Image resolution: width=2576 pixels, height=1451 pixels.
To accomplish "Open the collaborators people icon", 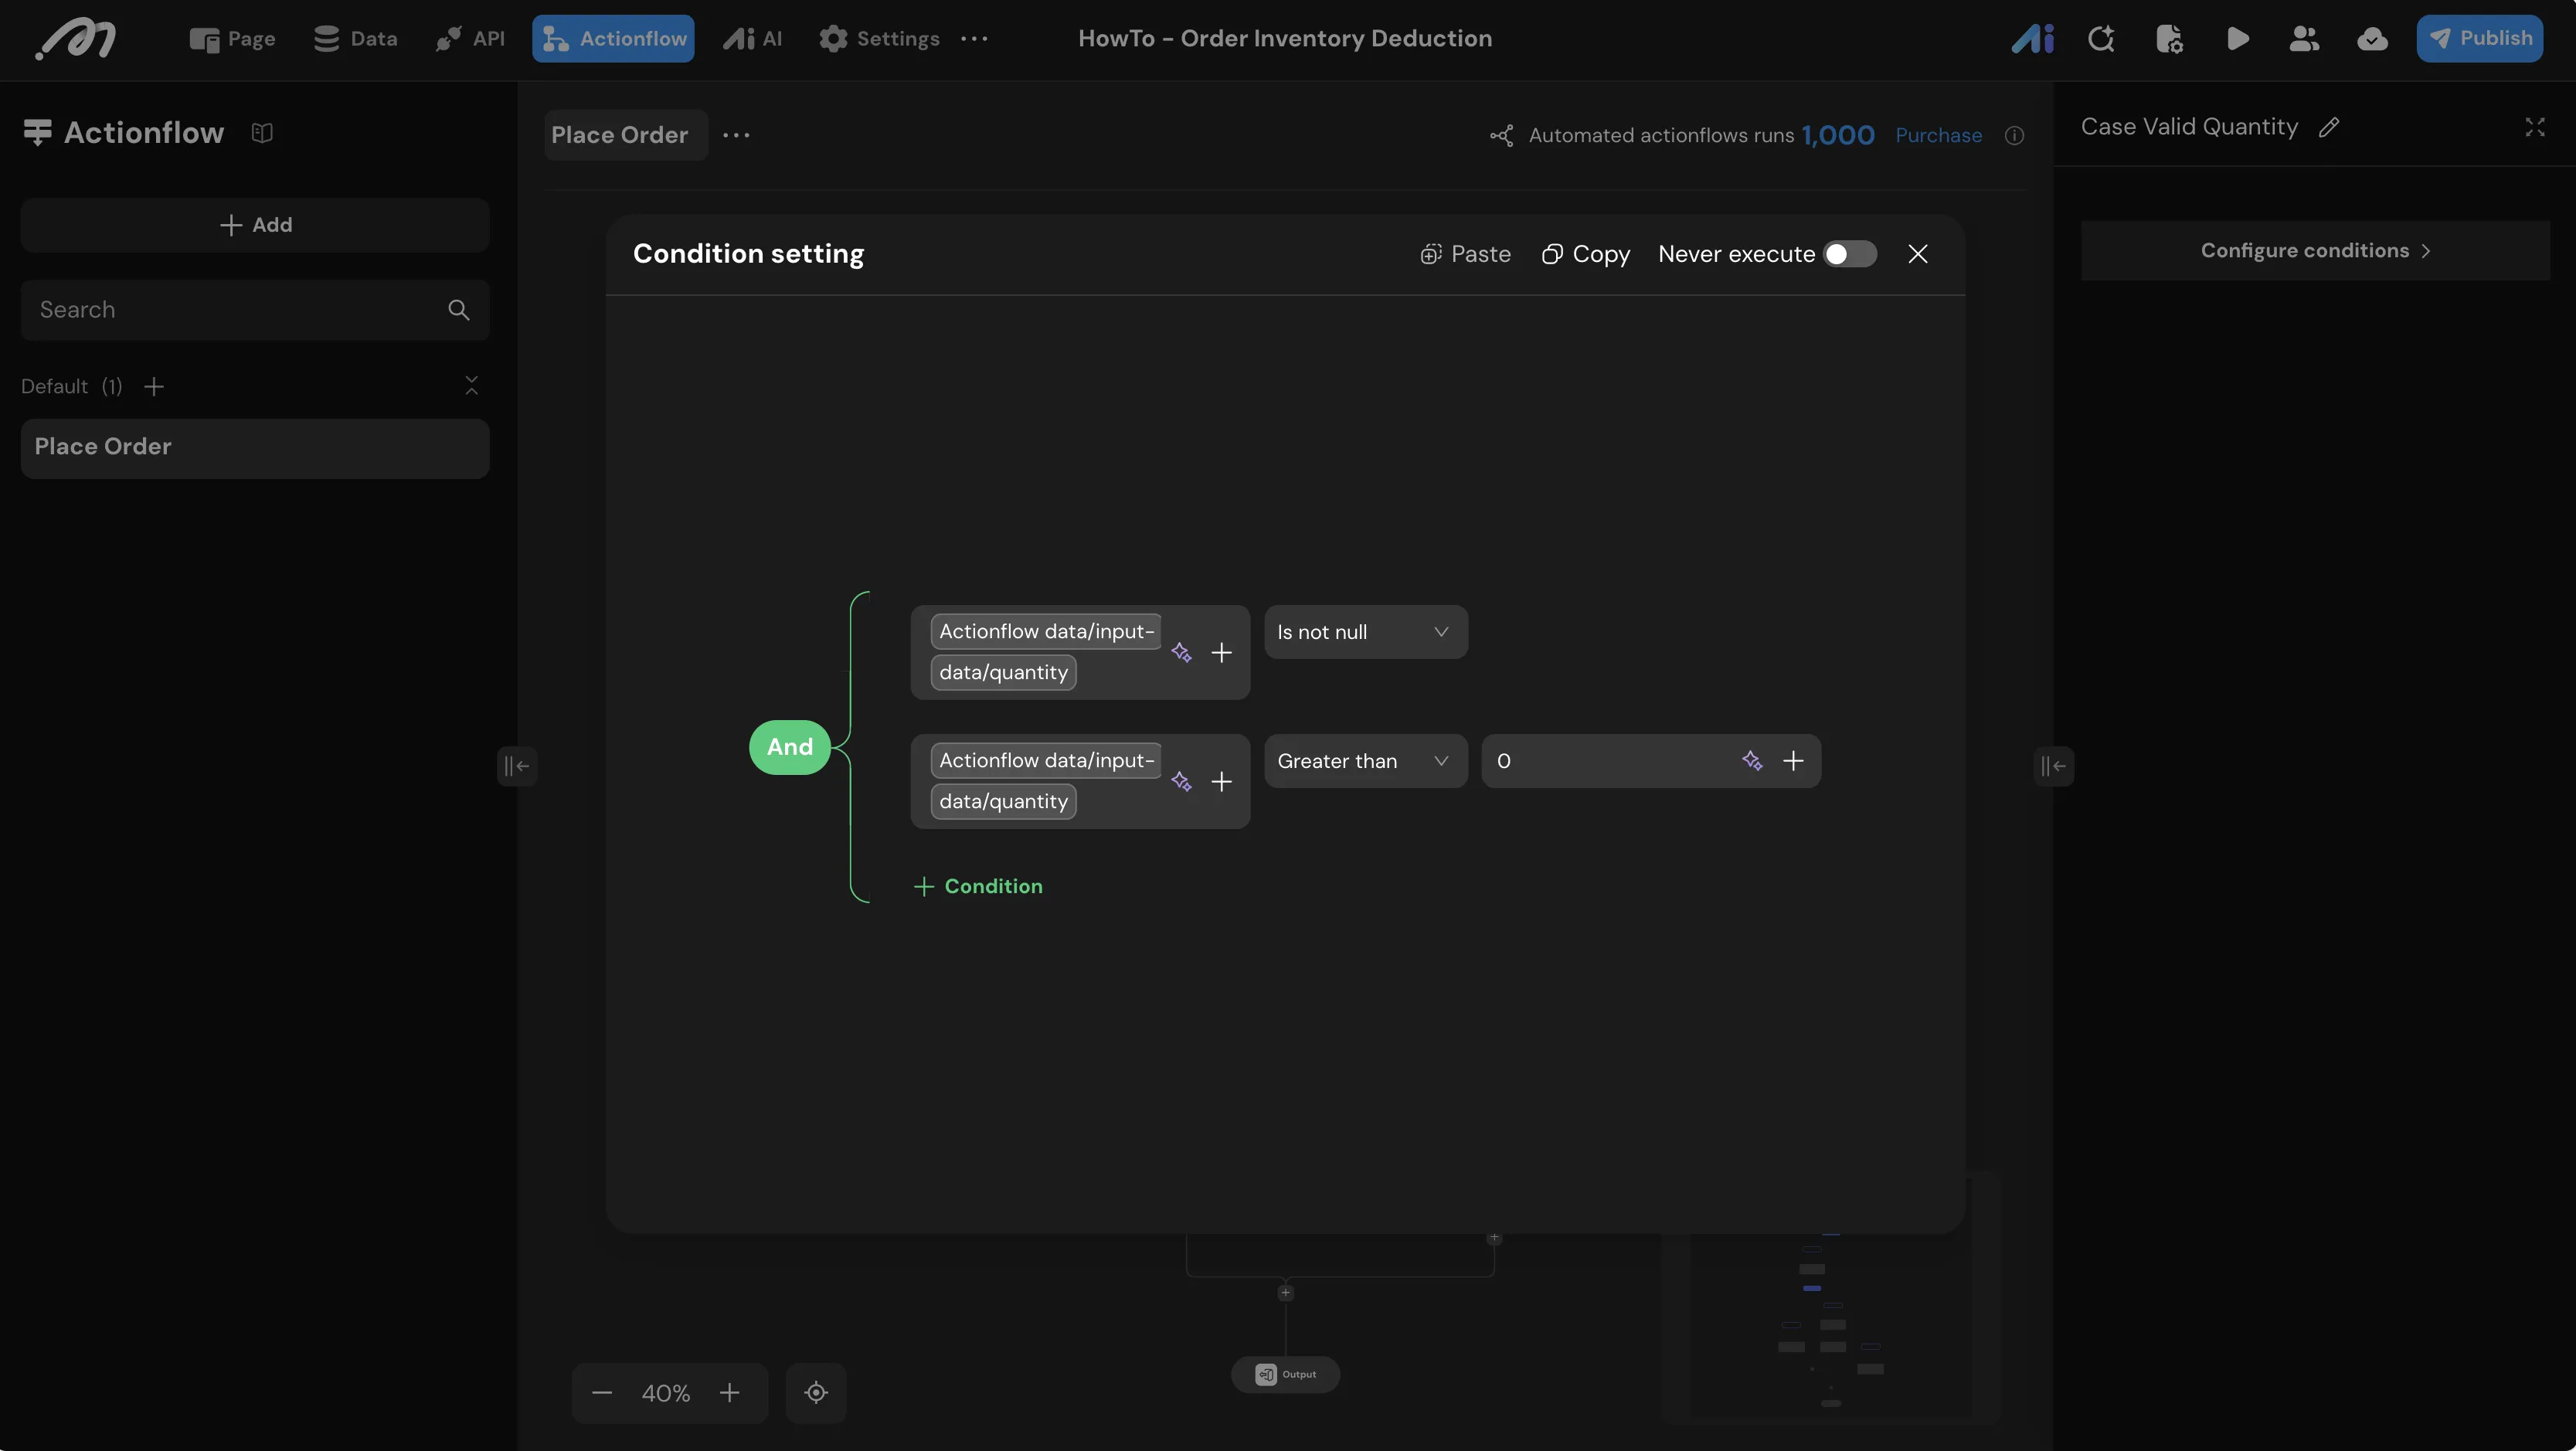I will point(2304,39).
